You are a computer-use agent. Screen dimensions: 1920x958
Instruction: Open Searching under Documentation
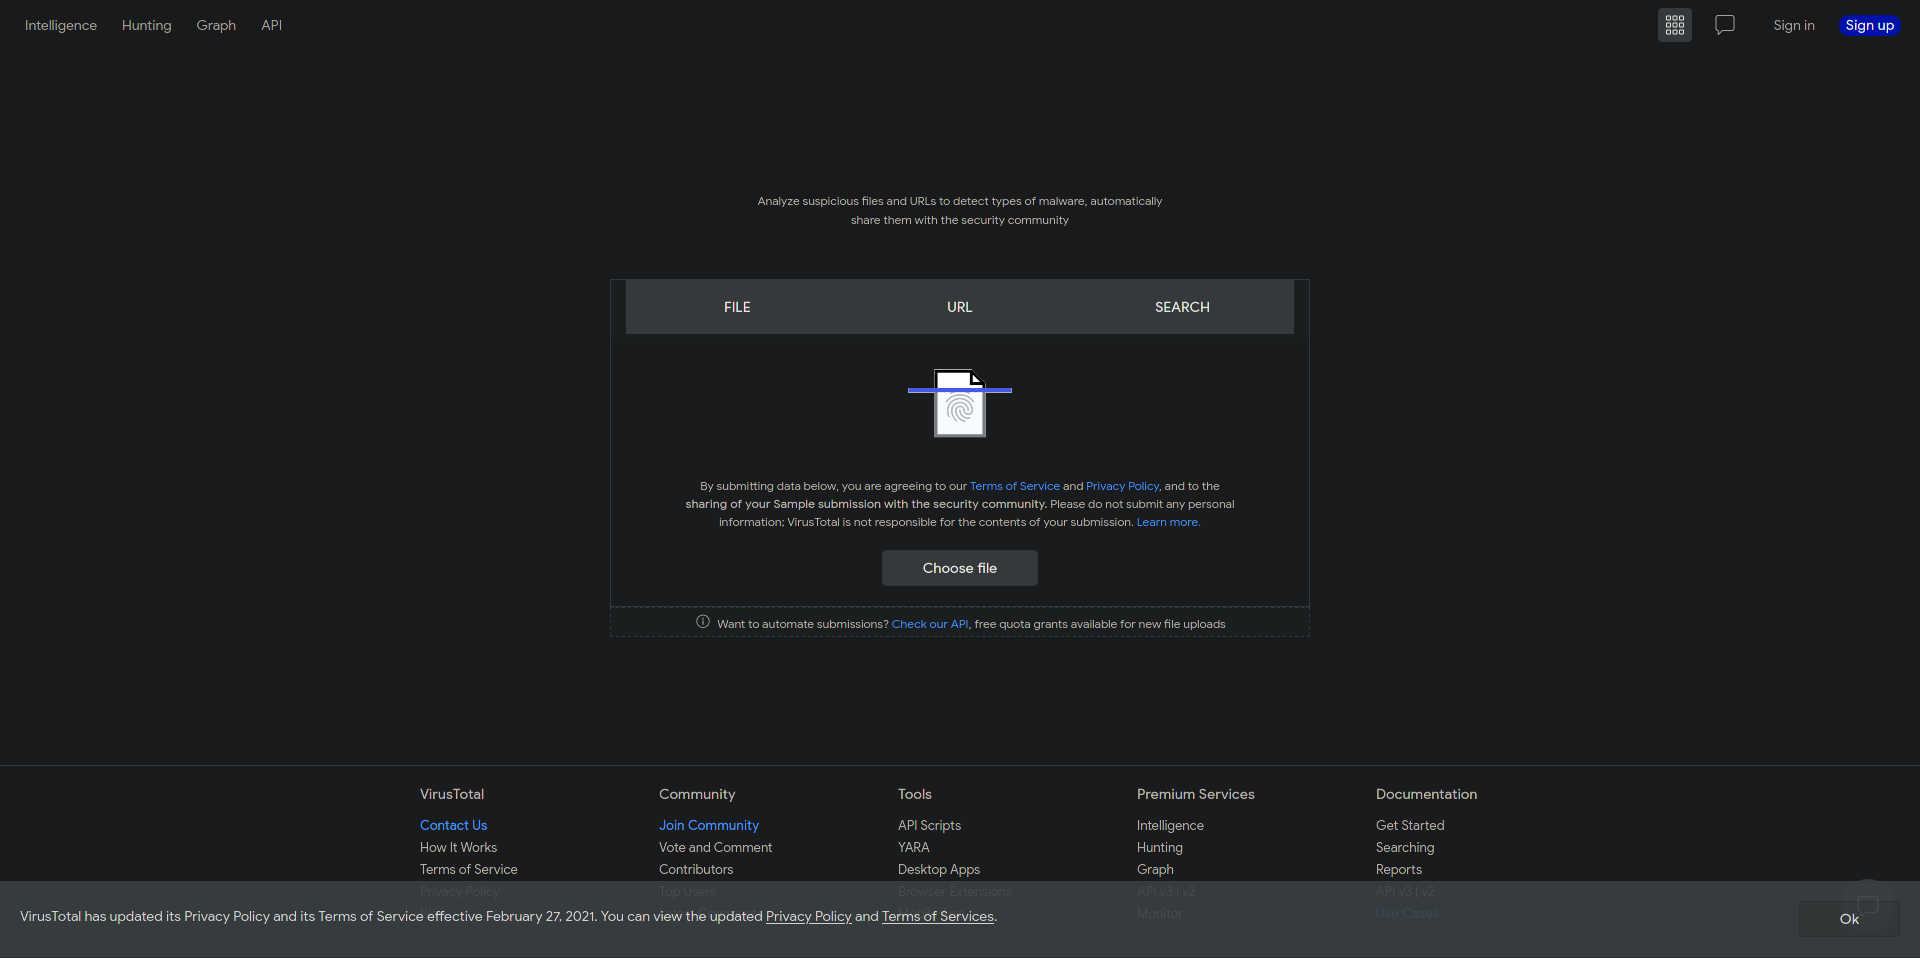coord(1405,847)
